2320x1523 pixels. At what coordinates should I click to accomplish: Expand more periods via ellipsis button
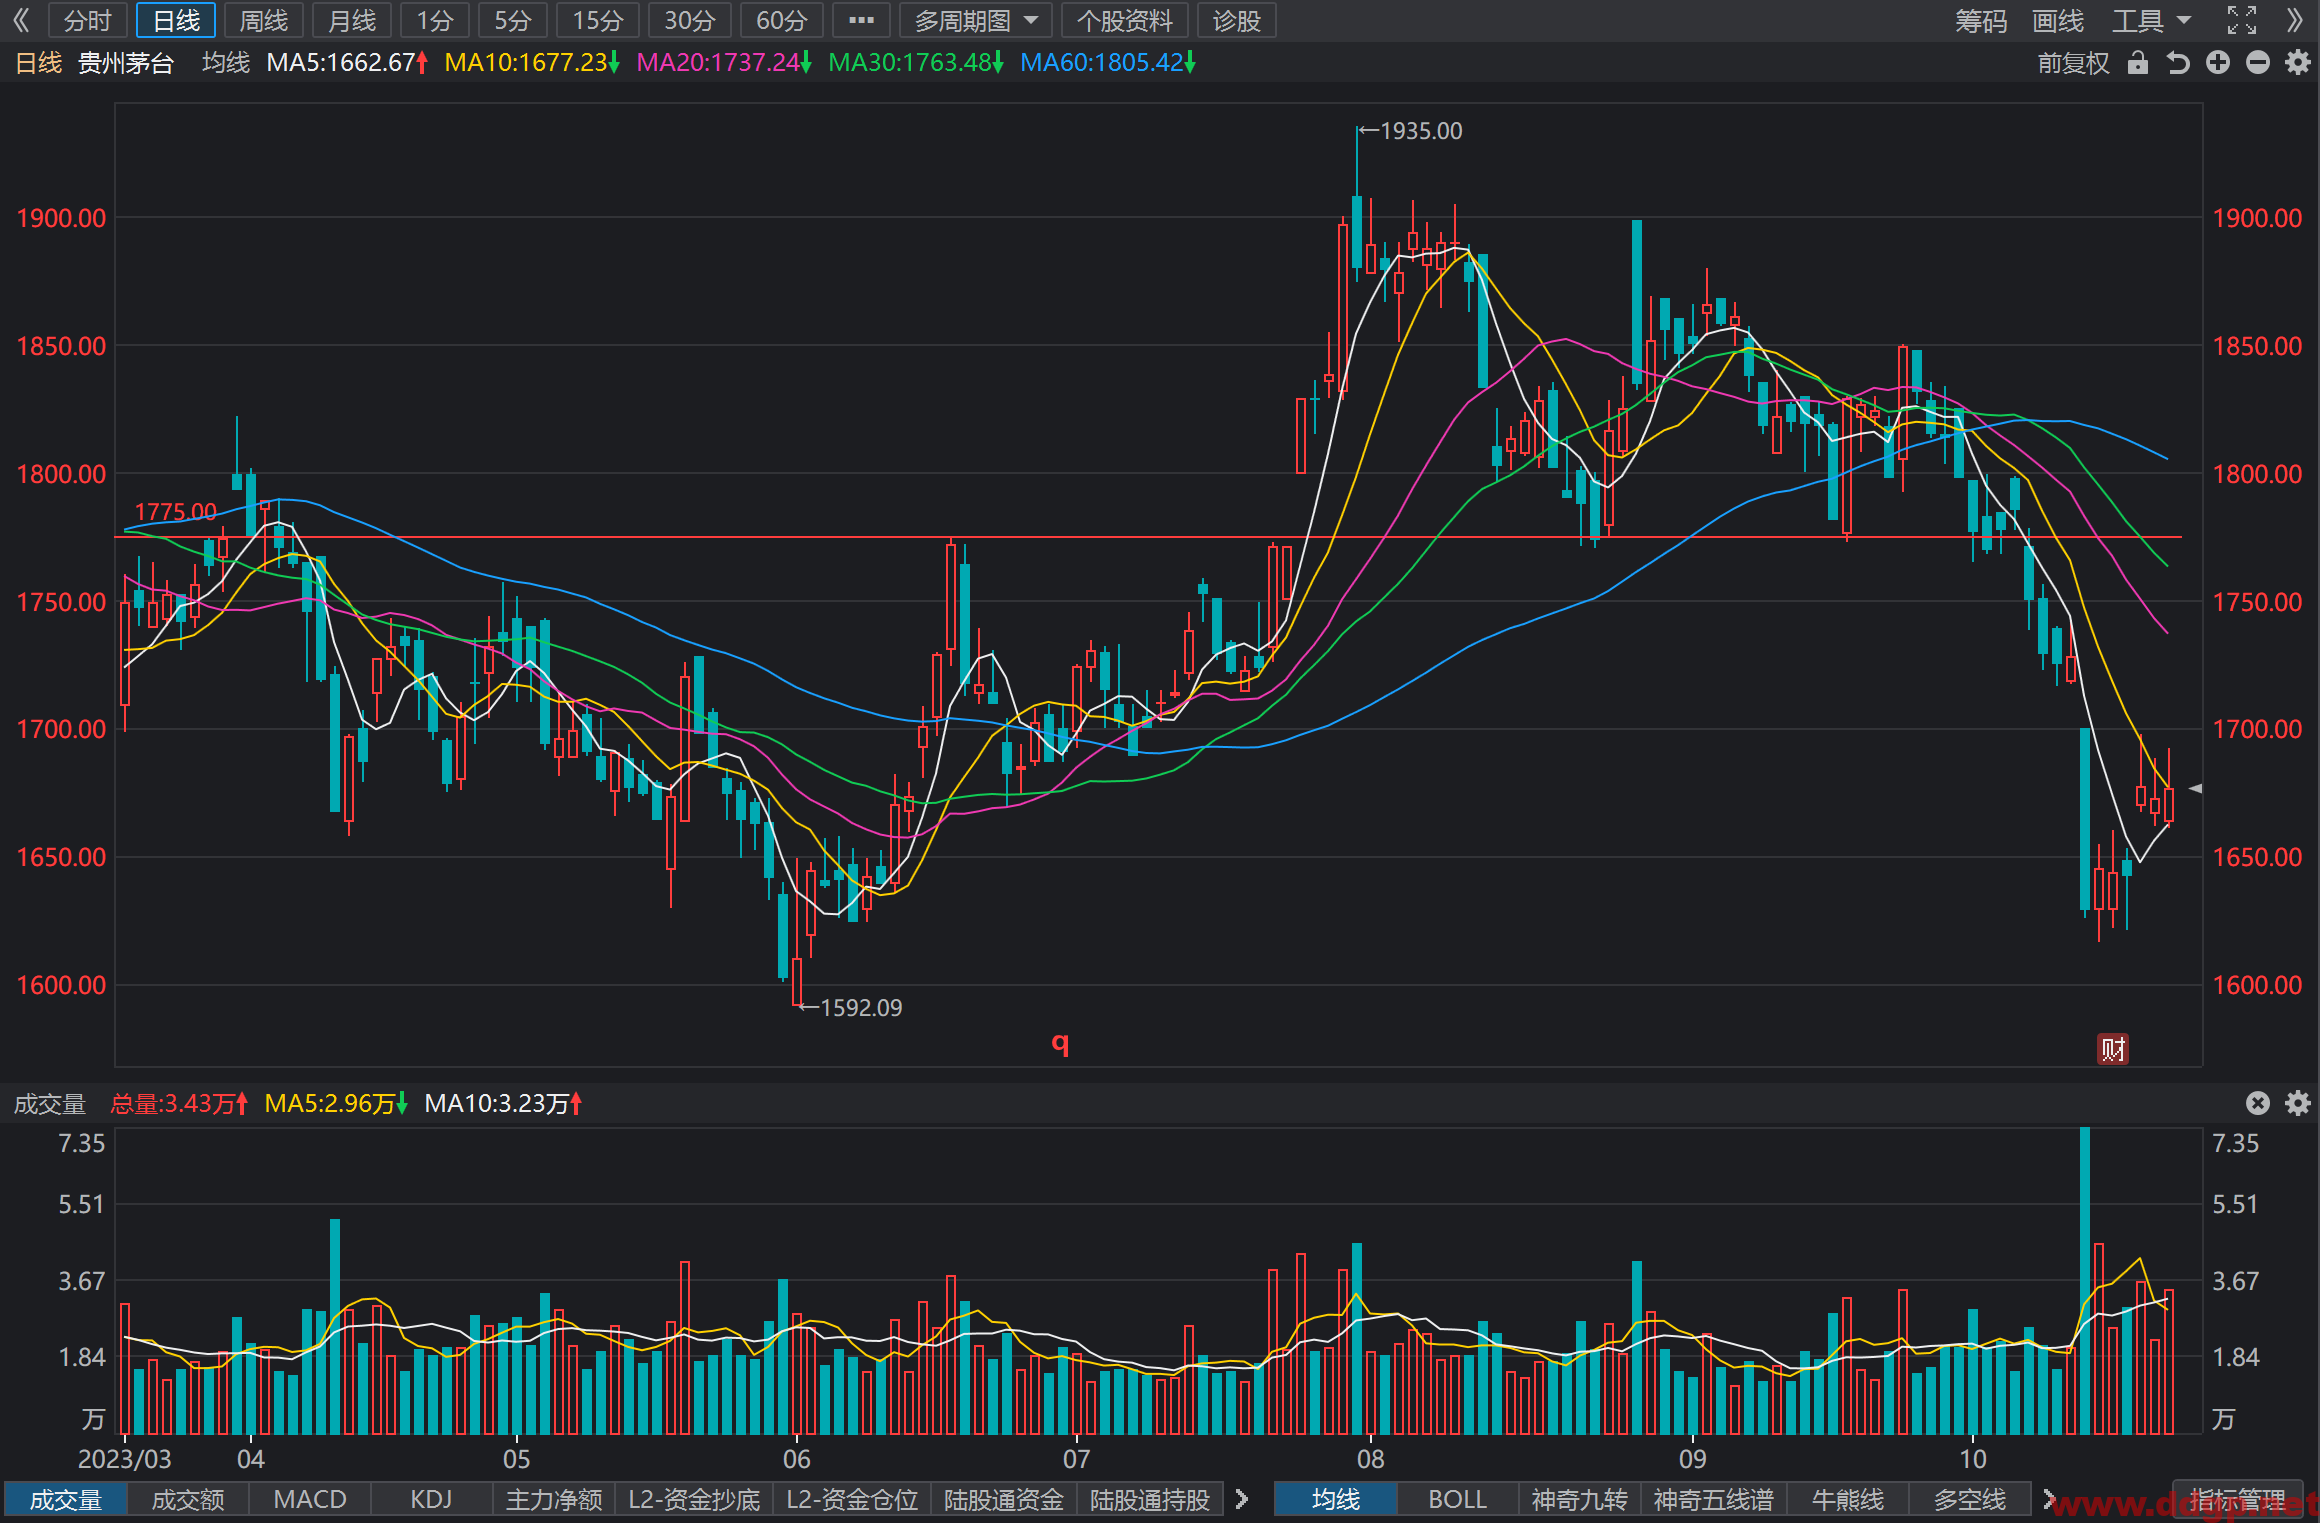861,20
